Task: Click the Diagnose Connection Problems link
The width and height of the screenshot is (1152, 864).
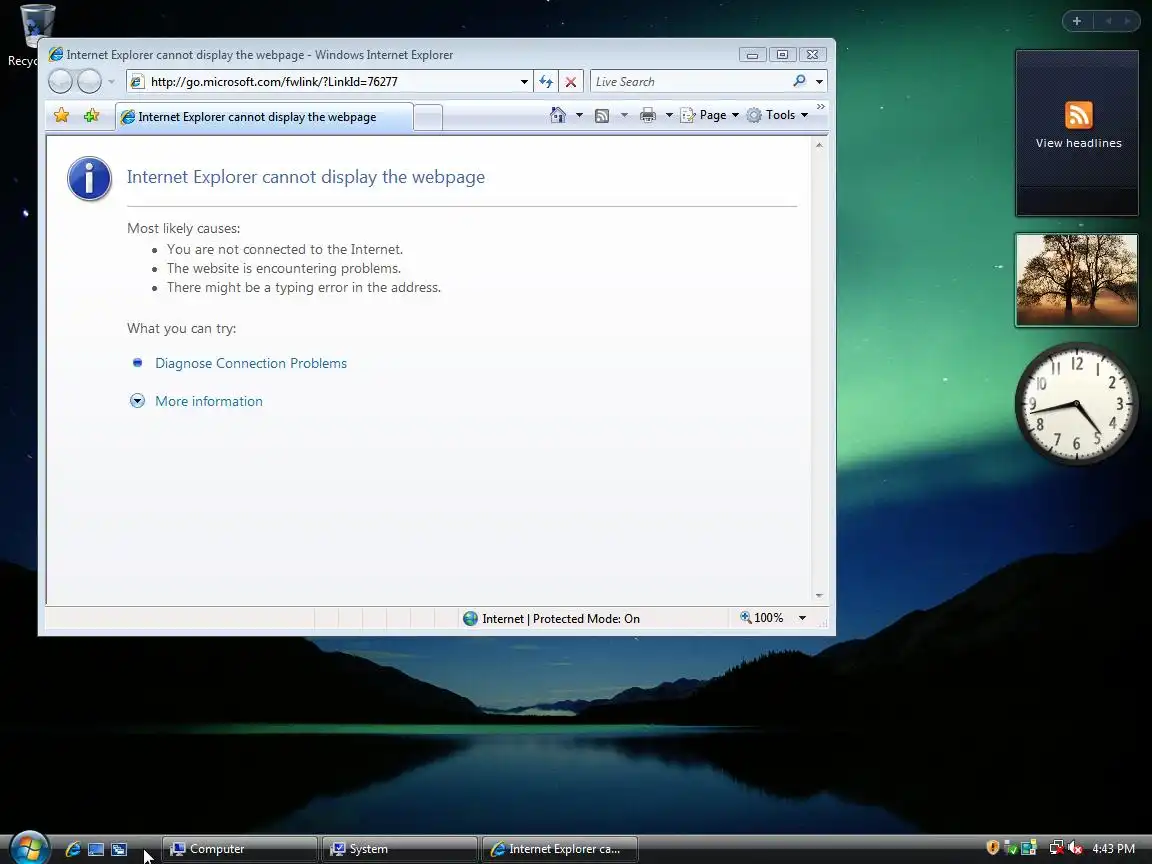Action: click(251, 363)
